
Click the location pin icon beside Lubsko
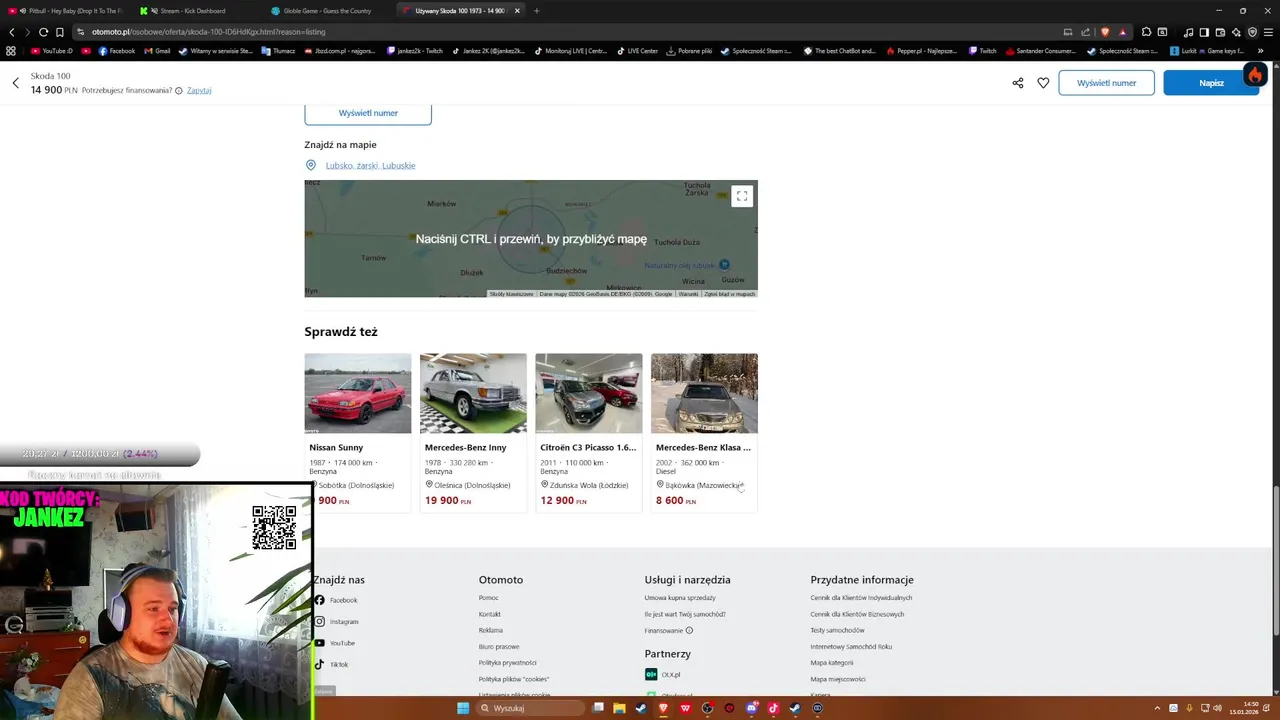311,165
